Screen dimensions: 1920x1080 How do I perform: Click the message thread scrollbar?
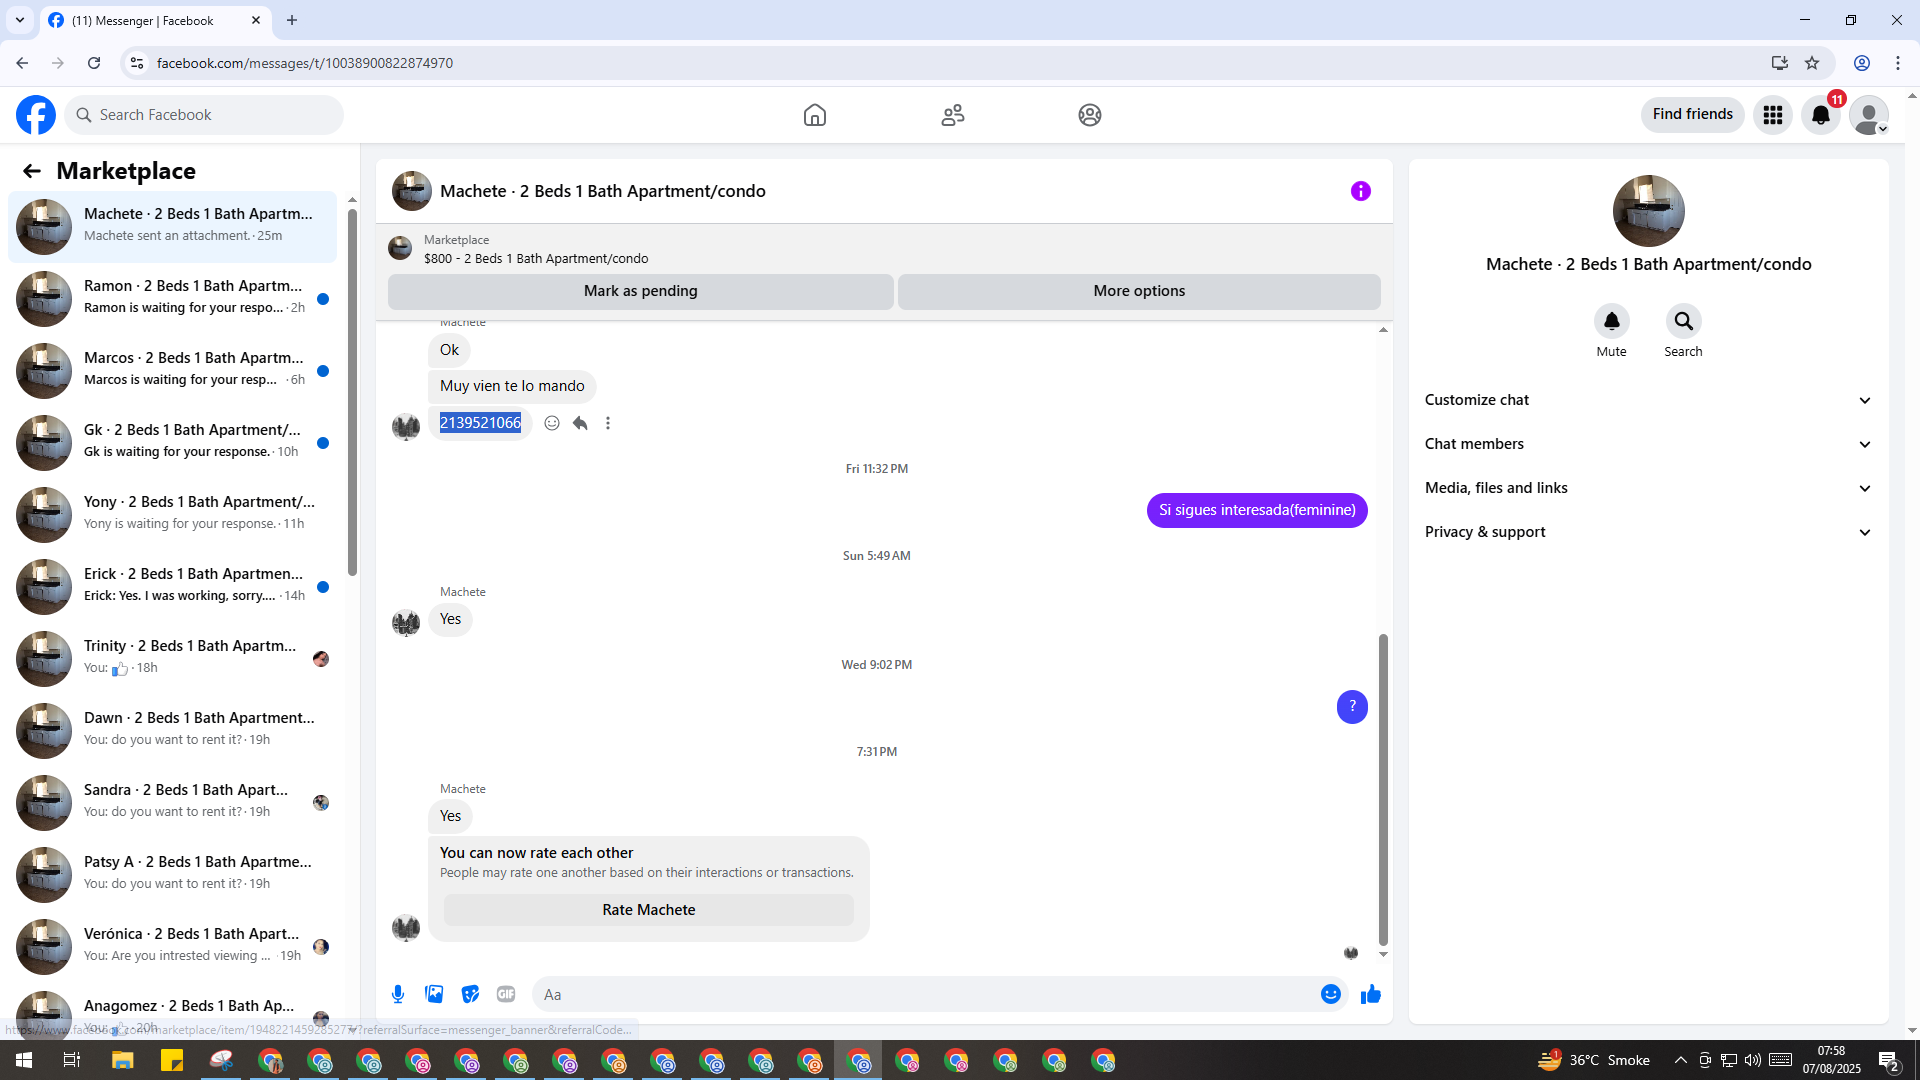pyautogui.click(x=1383, y=790)
